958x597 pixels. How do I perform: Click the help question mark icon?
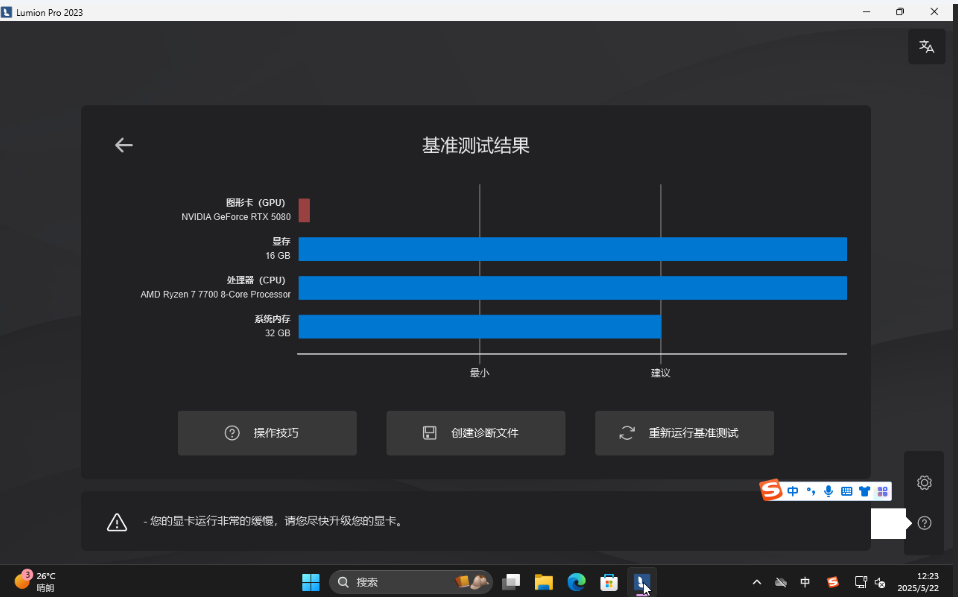point(924,523)
